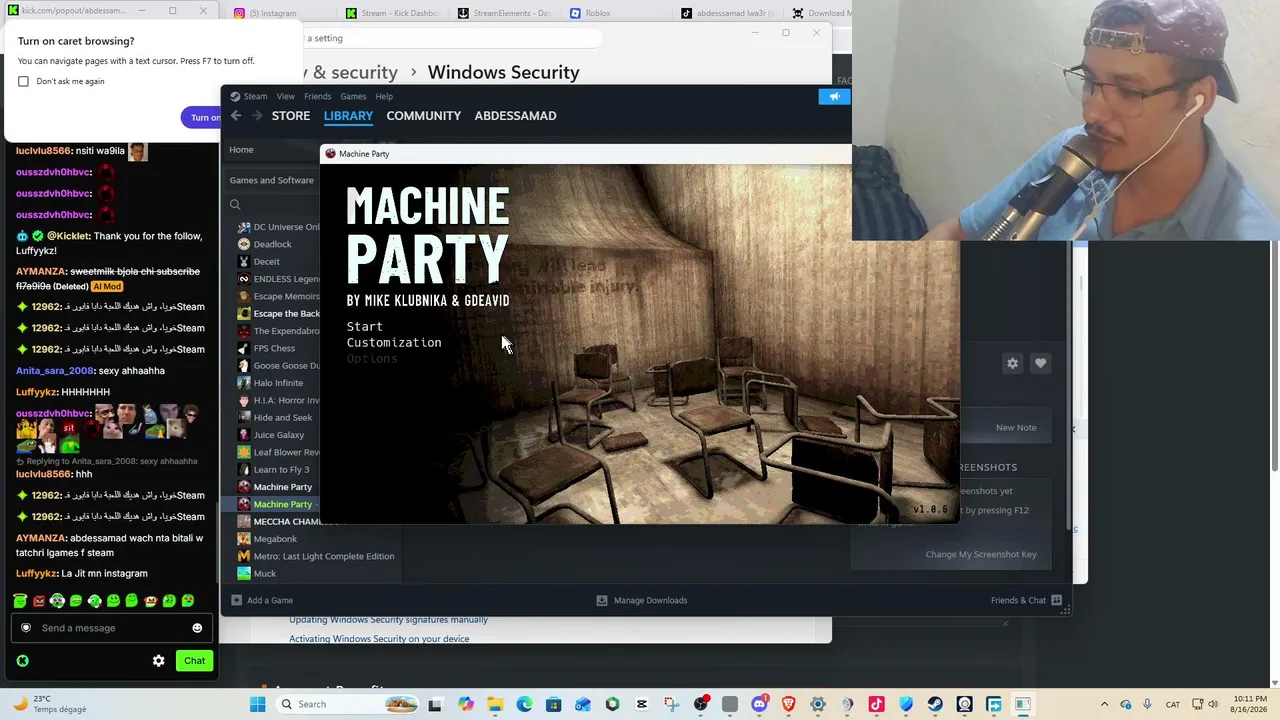Screen dimensions: 1280x720
Task: Check the 'Don't ask me again' checkbox
Action: point(23,81)
